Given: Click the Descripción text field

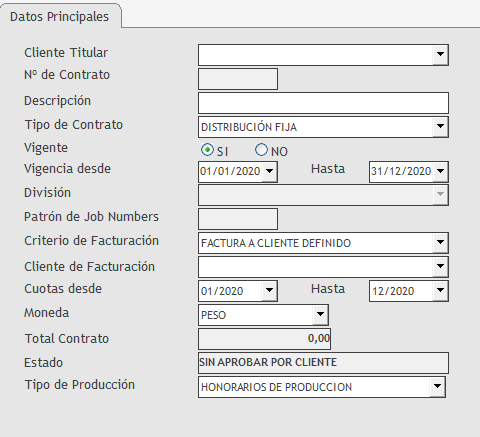Looking at the screenshot, I should click(323, 103).
